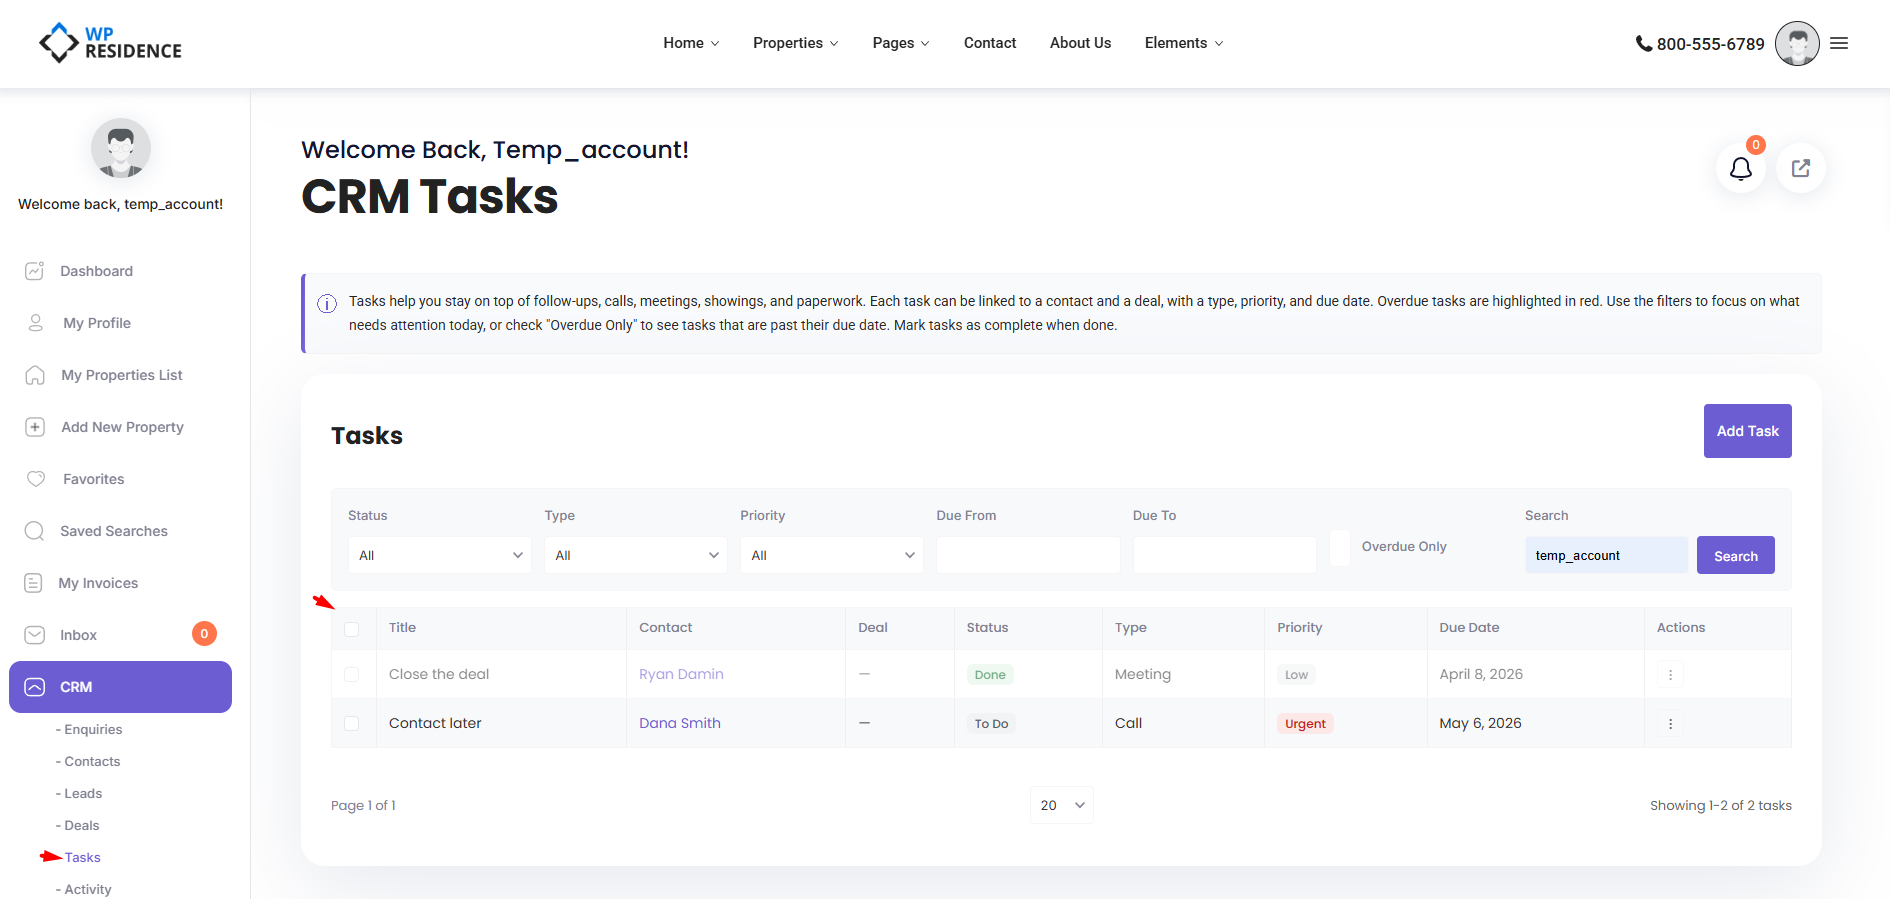This screenshot has width=1890, height=899.
Task: Click the Favorites heart icon in the sidebar
Action: pos(36,479)
